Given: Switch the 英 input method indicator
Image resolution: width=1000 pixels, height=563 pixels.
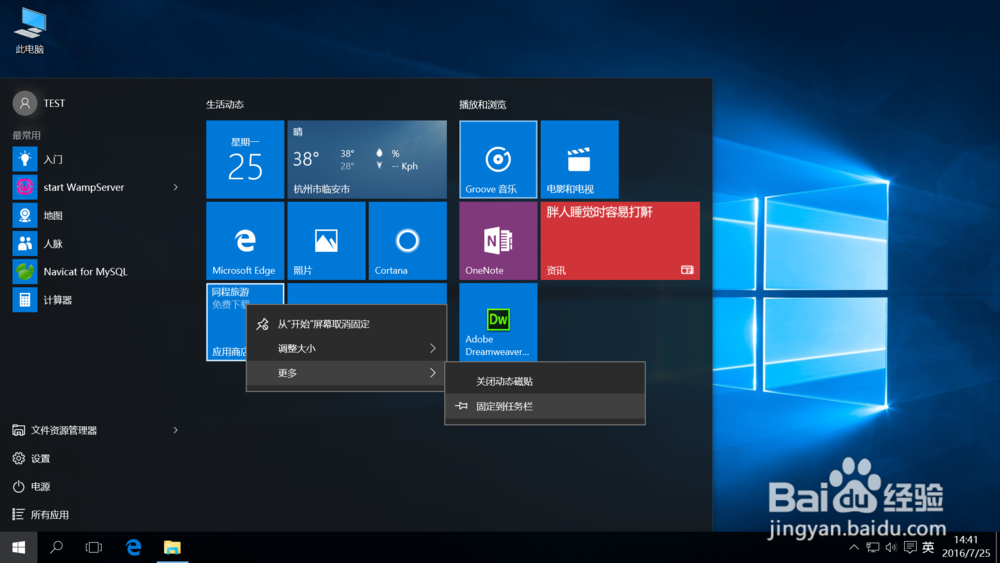Looking at the screenshot, I should [929, 548].
